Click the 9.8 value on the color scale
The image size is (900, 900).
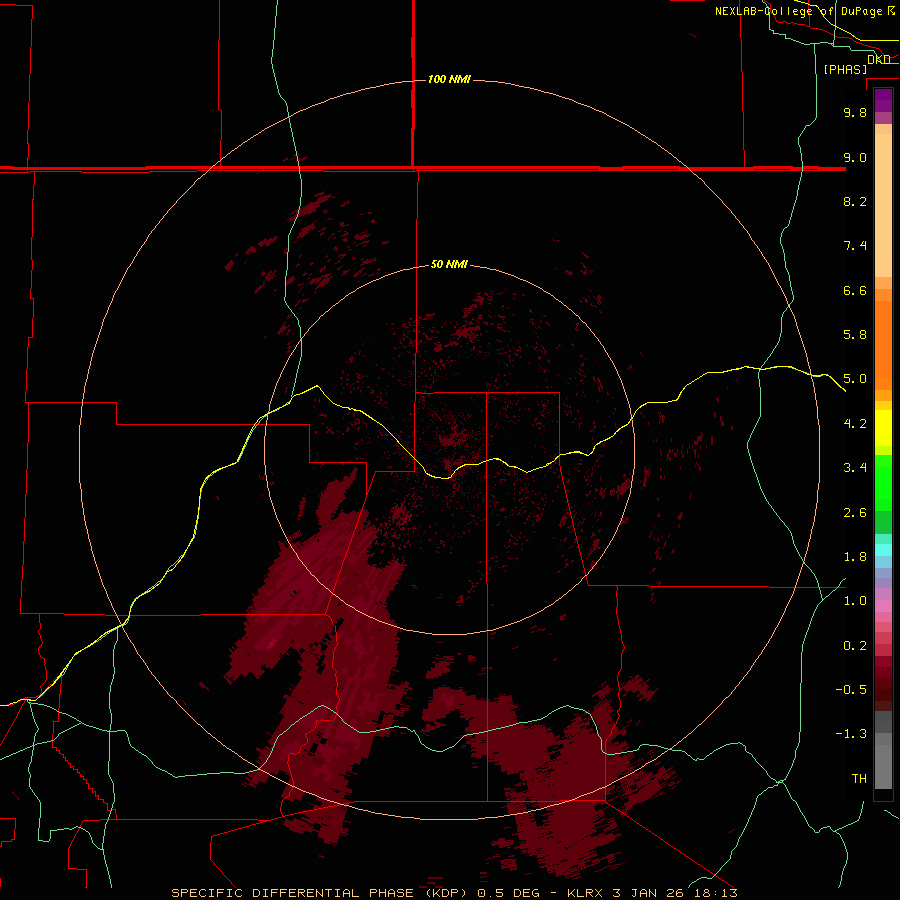[855, 112]
